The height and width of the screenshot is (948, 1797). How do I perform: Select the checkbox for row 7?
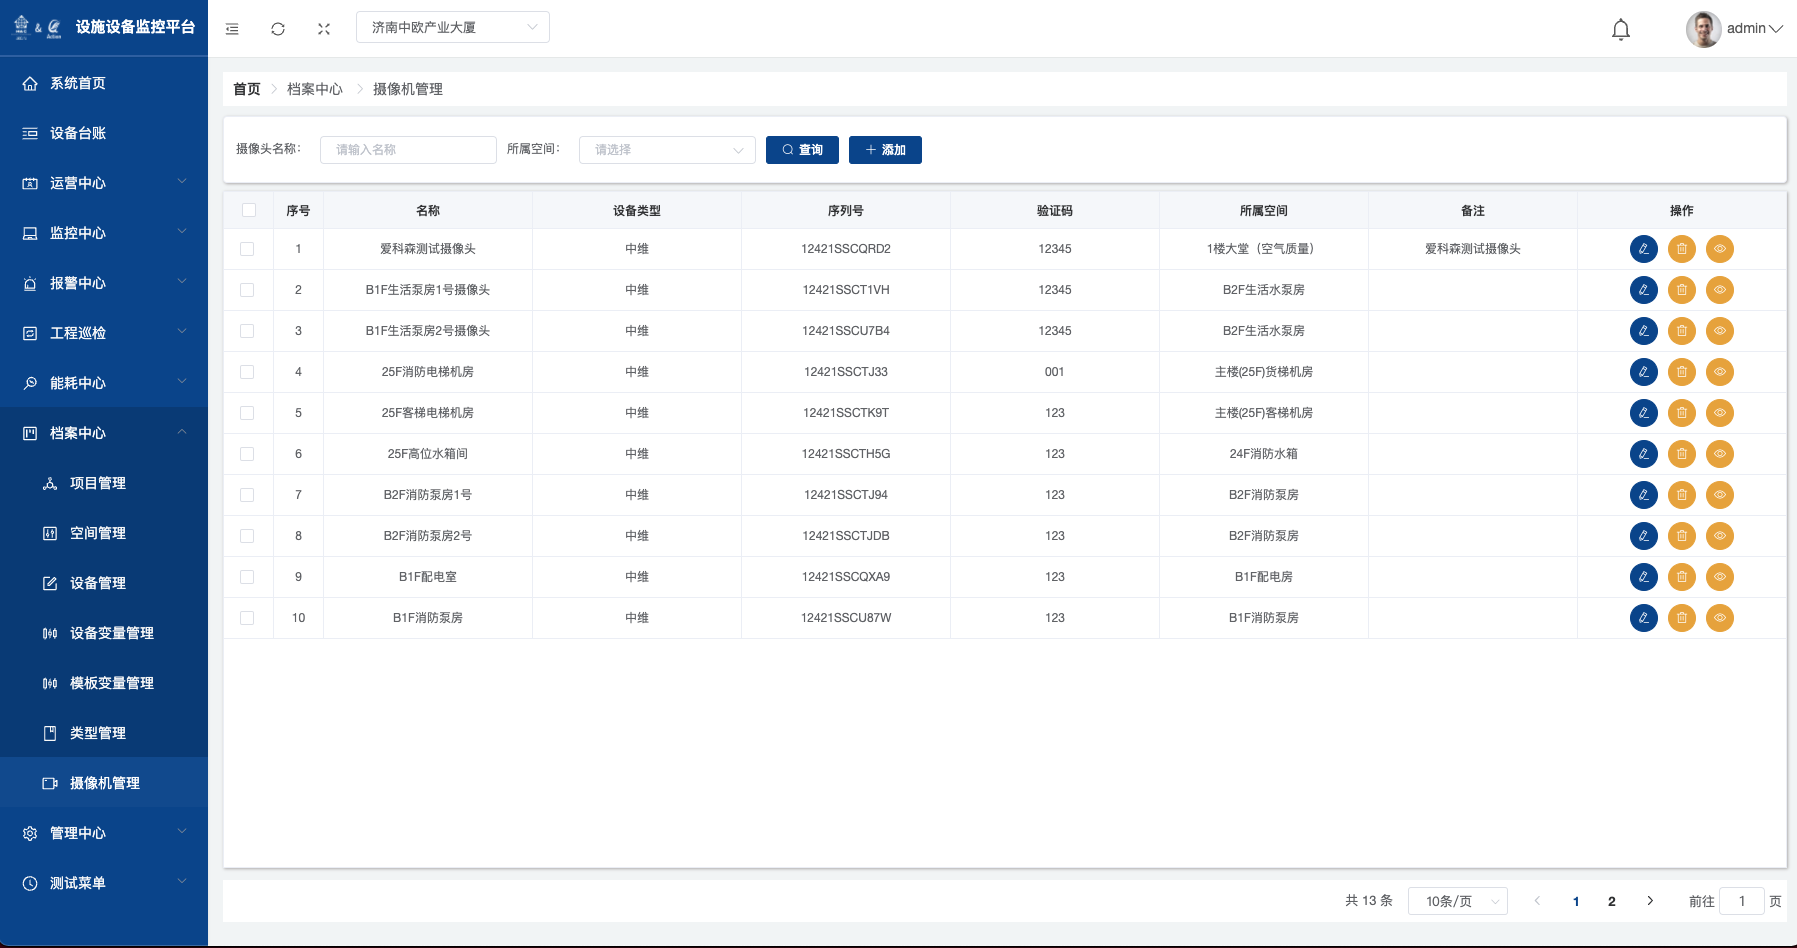247,495
